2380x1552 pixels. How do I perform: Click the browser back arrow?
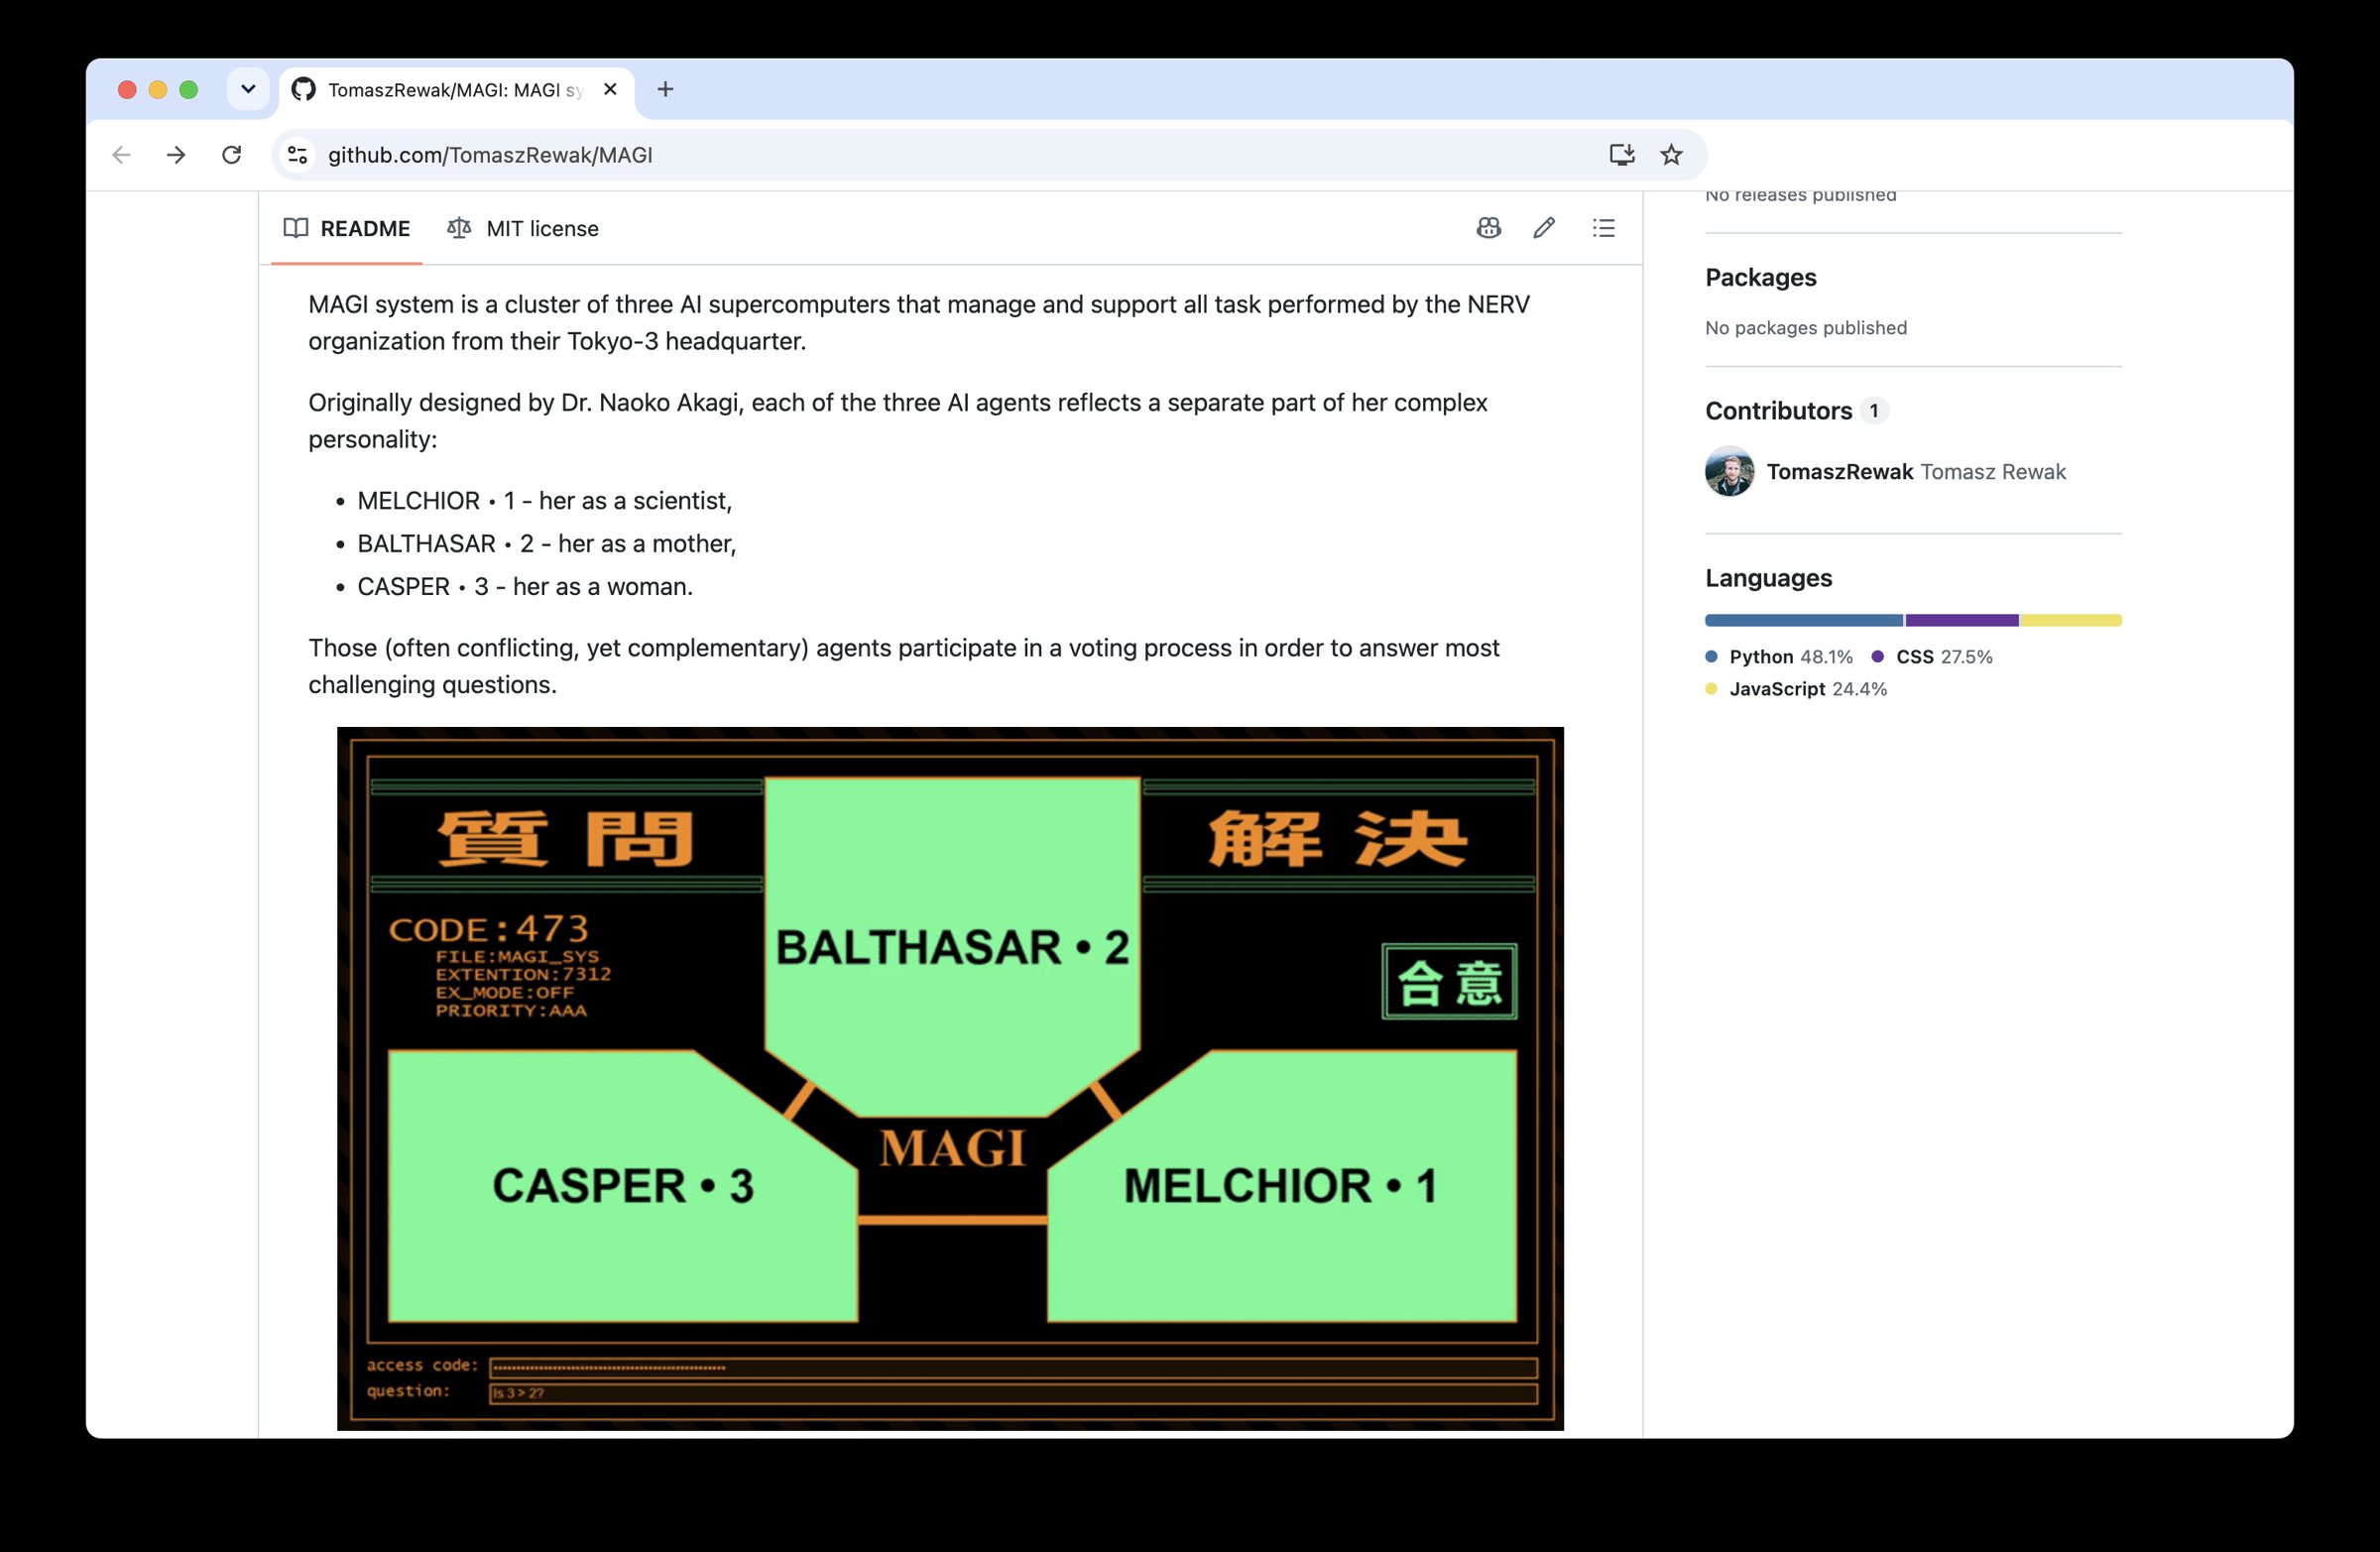[121, 155]
